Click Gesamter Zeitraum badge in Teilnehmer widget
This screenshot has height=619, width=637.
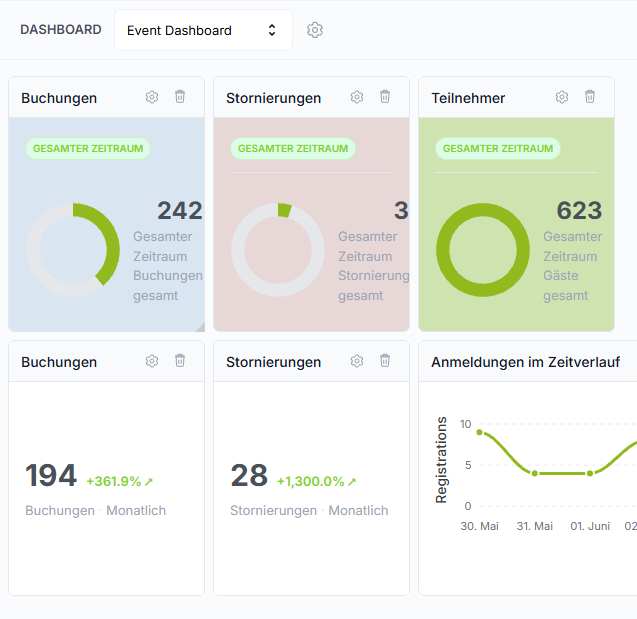point(498,149)
